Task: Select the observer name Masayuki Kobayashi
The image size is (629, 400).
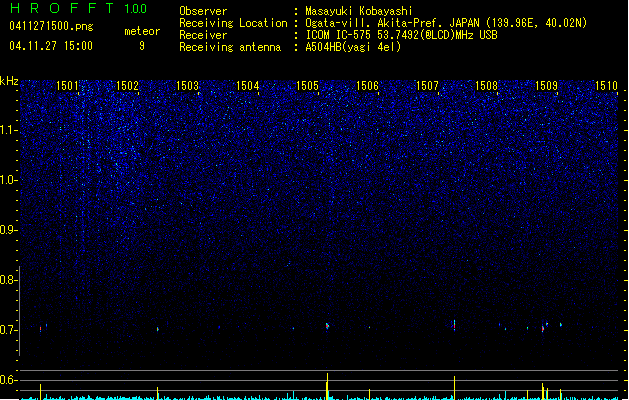Action: pyautogui.click(x=359, y=11)
